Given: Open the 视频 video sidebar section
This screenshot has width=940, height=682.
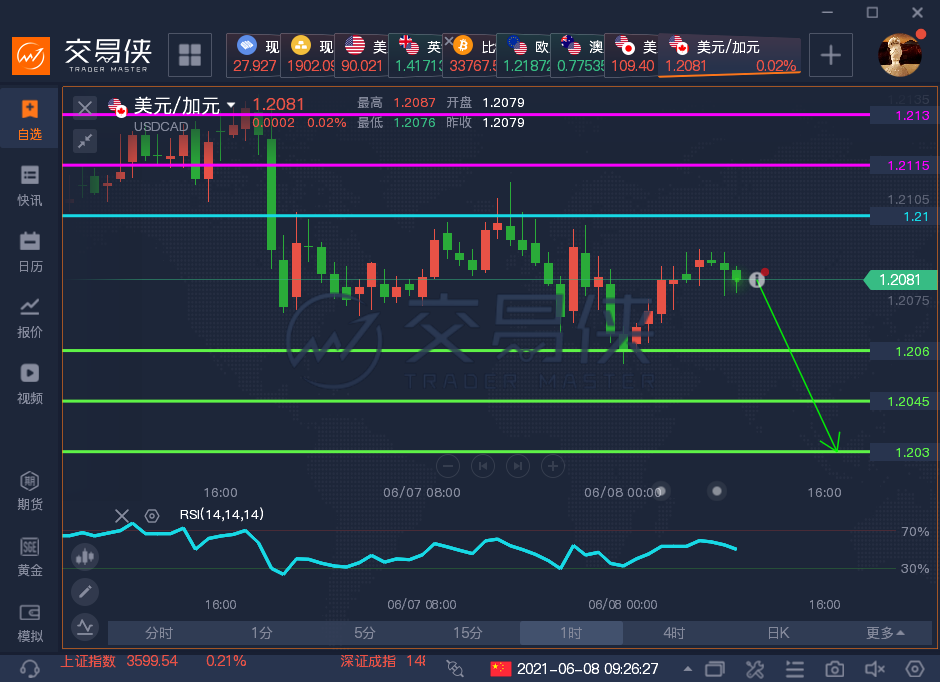Looking at the screenshot, I should [29, 384].
